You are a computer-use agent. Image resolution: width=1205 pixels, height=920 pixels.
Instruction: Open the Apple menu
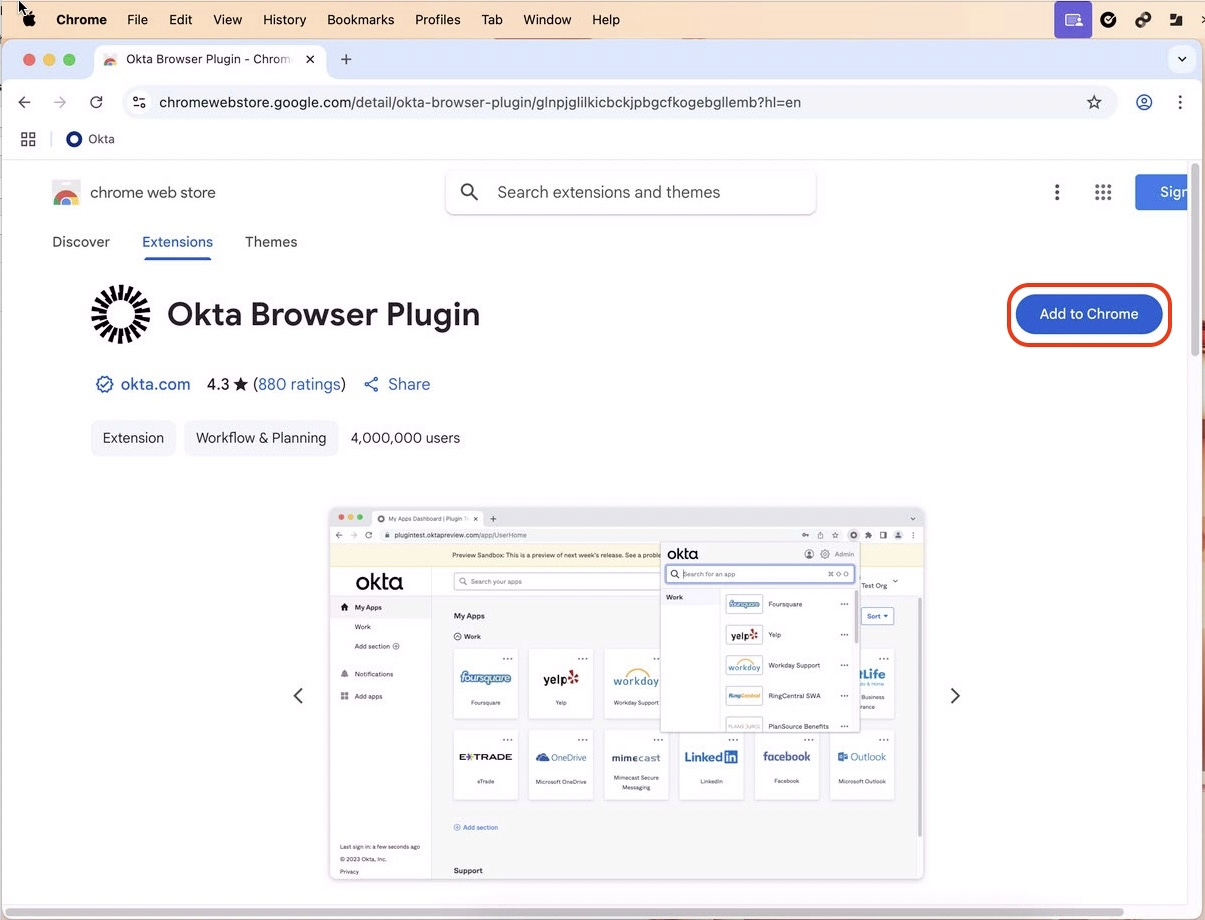click(29, 19)
